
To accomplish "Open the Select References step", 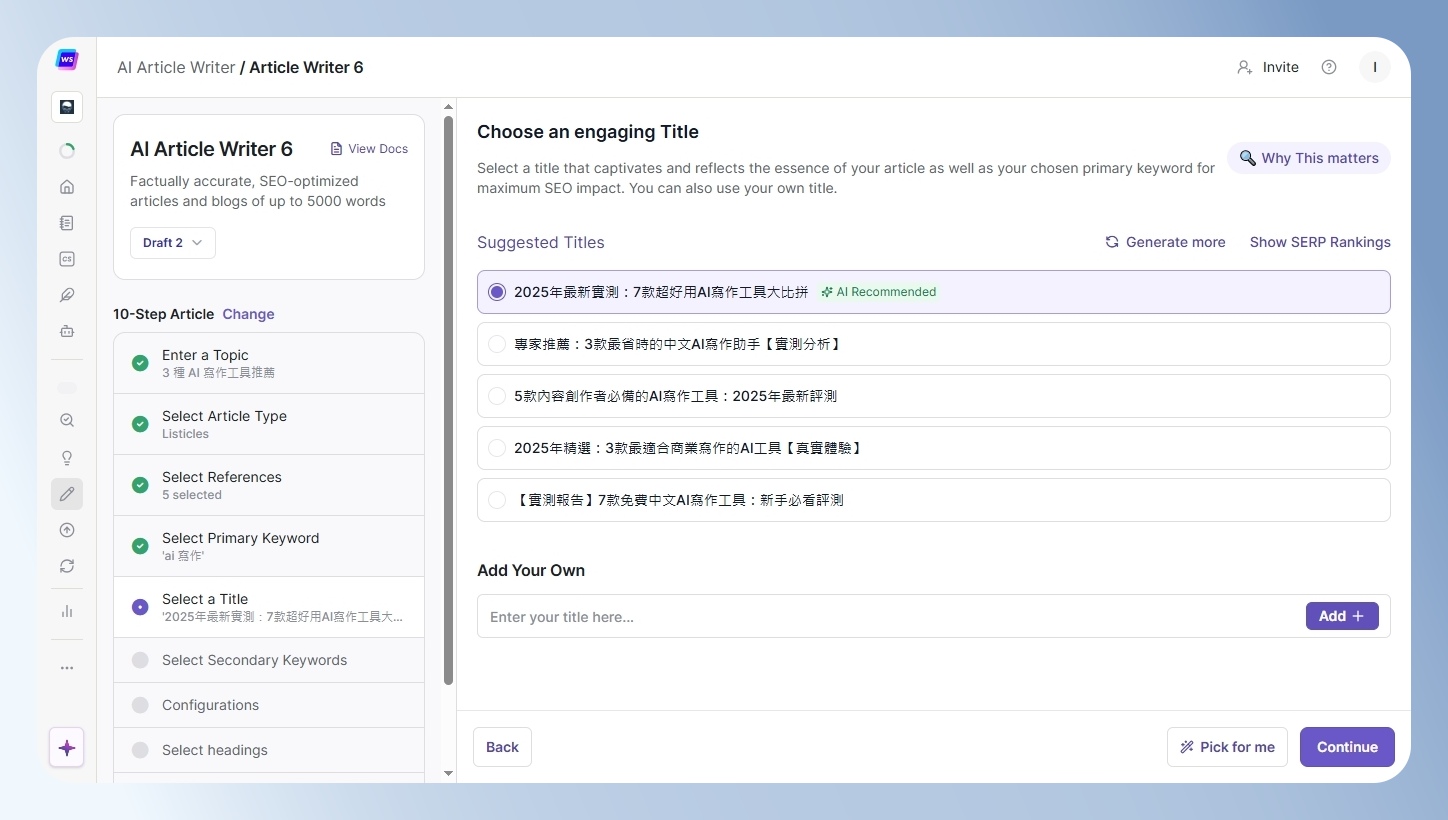I will pos(269,485).
